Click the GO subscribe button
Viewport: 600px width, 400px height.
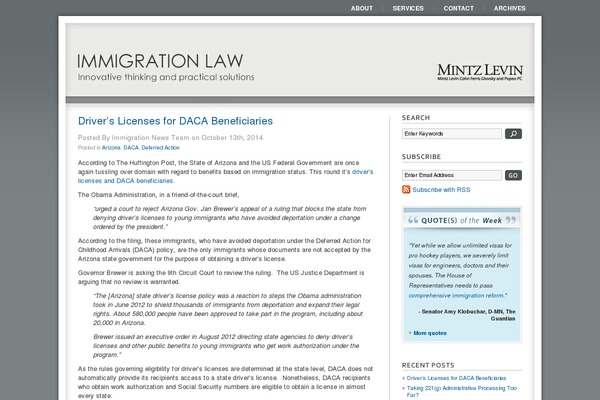(x=513, y=175)
